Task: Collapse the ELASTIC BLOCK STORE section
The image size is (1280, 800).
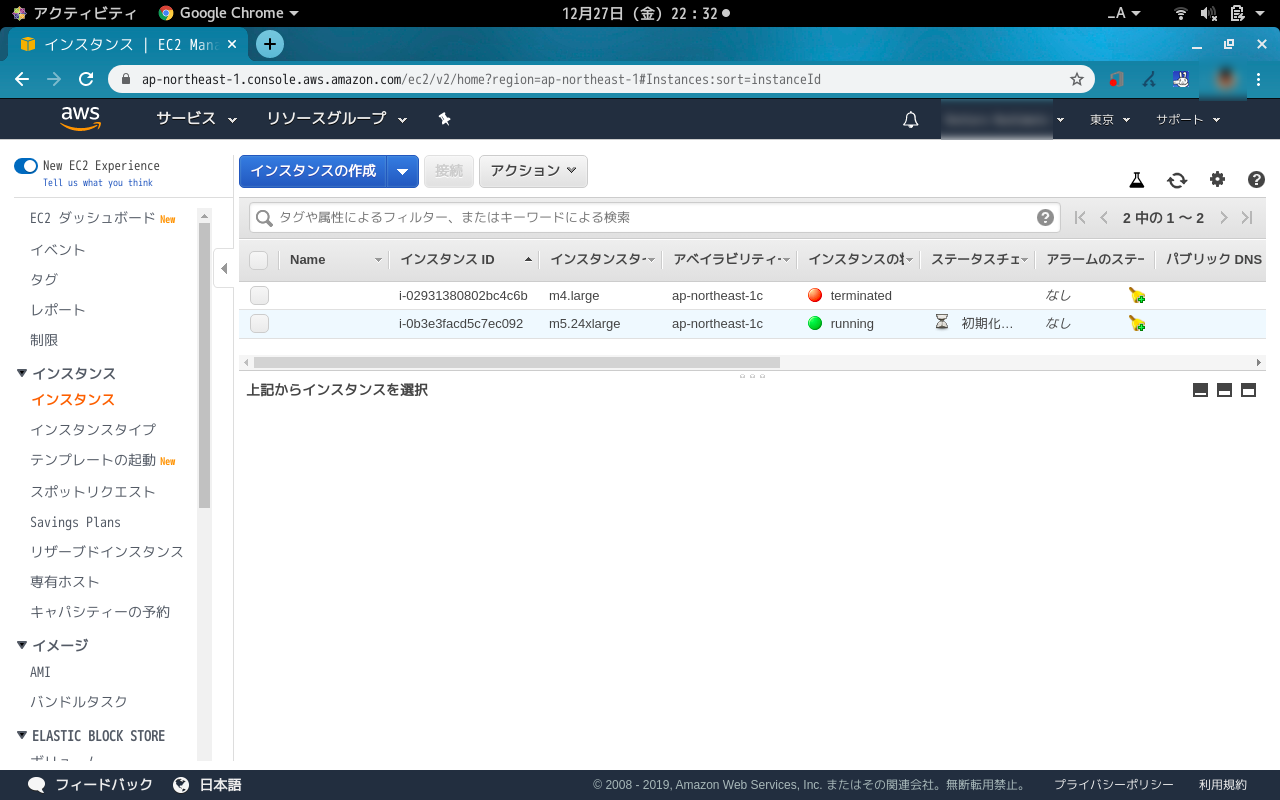Action: coord(22,735)
